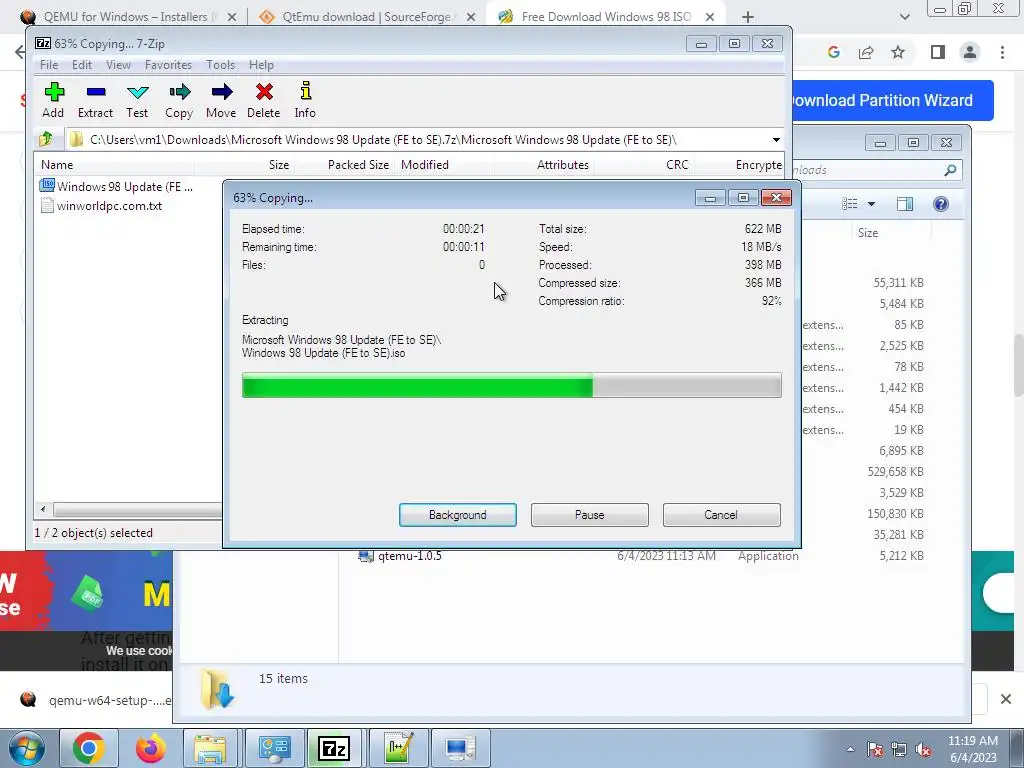
Task: Open the Windows Start menu
Action: [x=27, y=748]
